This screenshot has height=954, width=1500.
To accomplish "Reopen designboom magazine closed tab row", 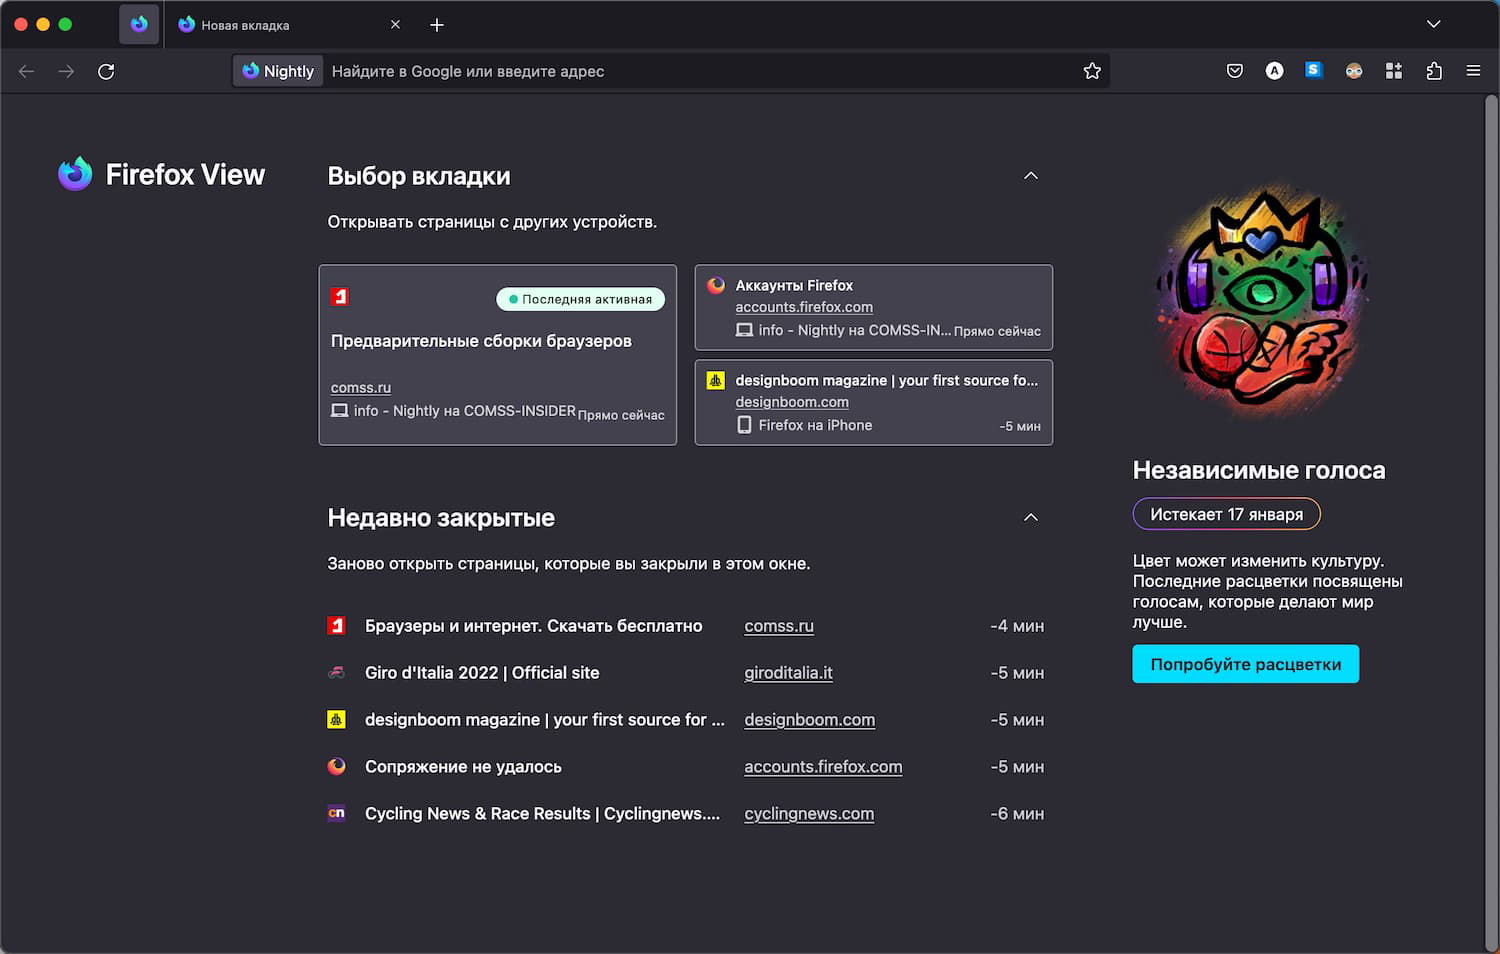I will (686, 720).
